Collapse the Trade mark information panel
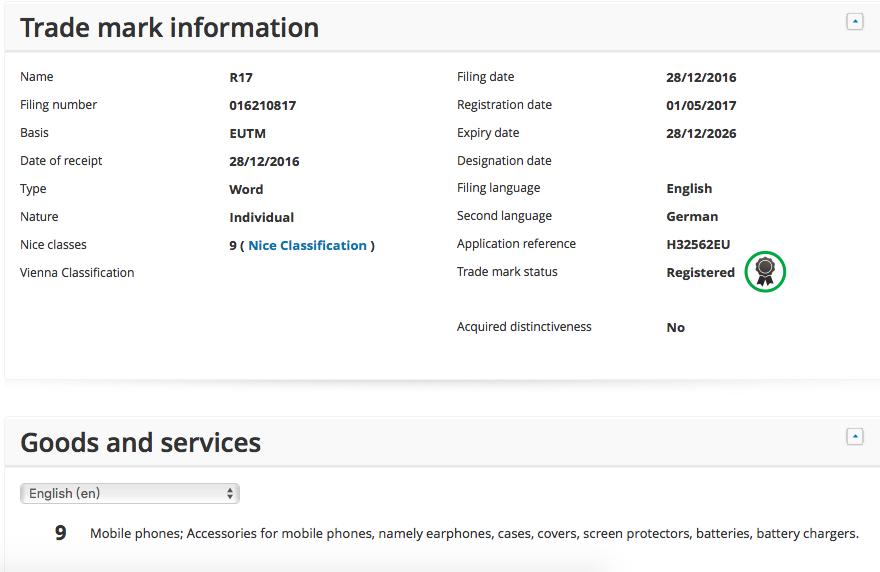The image size is (880, 572). (x=854, y=21)
